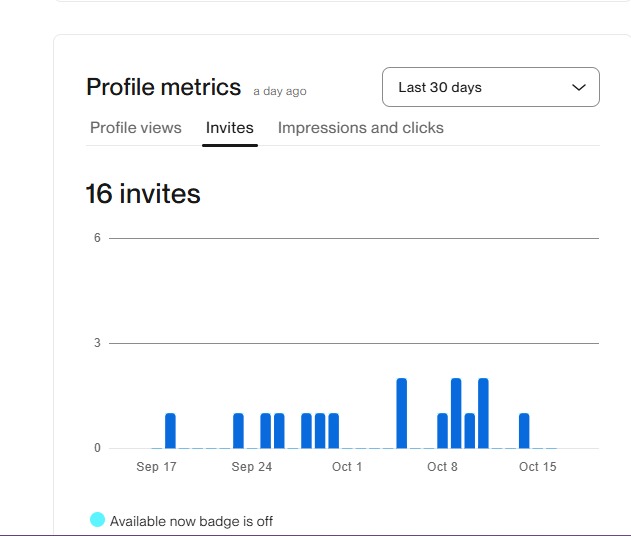Viewport: 631px width, 536px height.
Task: Click the Sep 17 date axis label
Action: click(156, 467)
